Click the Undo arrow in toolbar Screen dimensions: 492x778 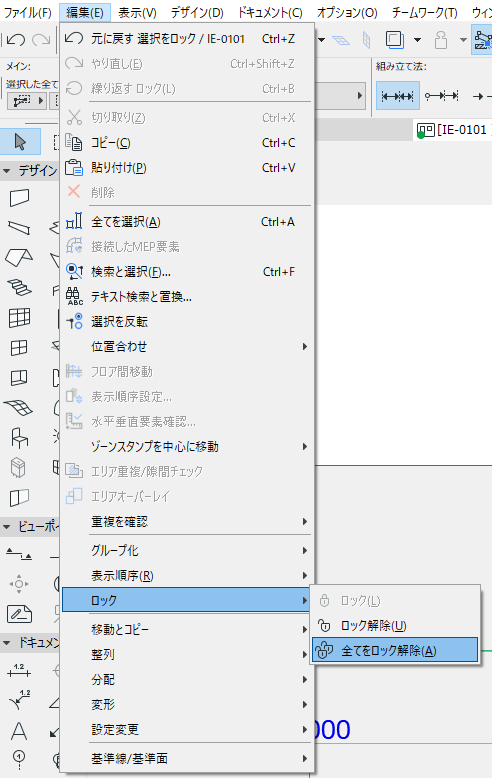[16, 40]
